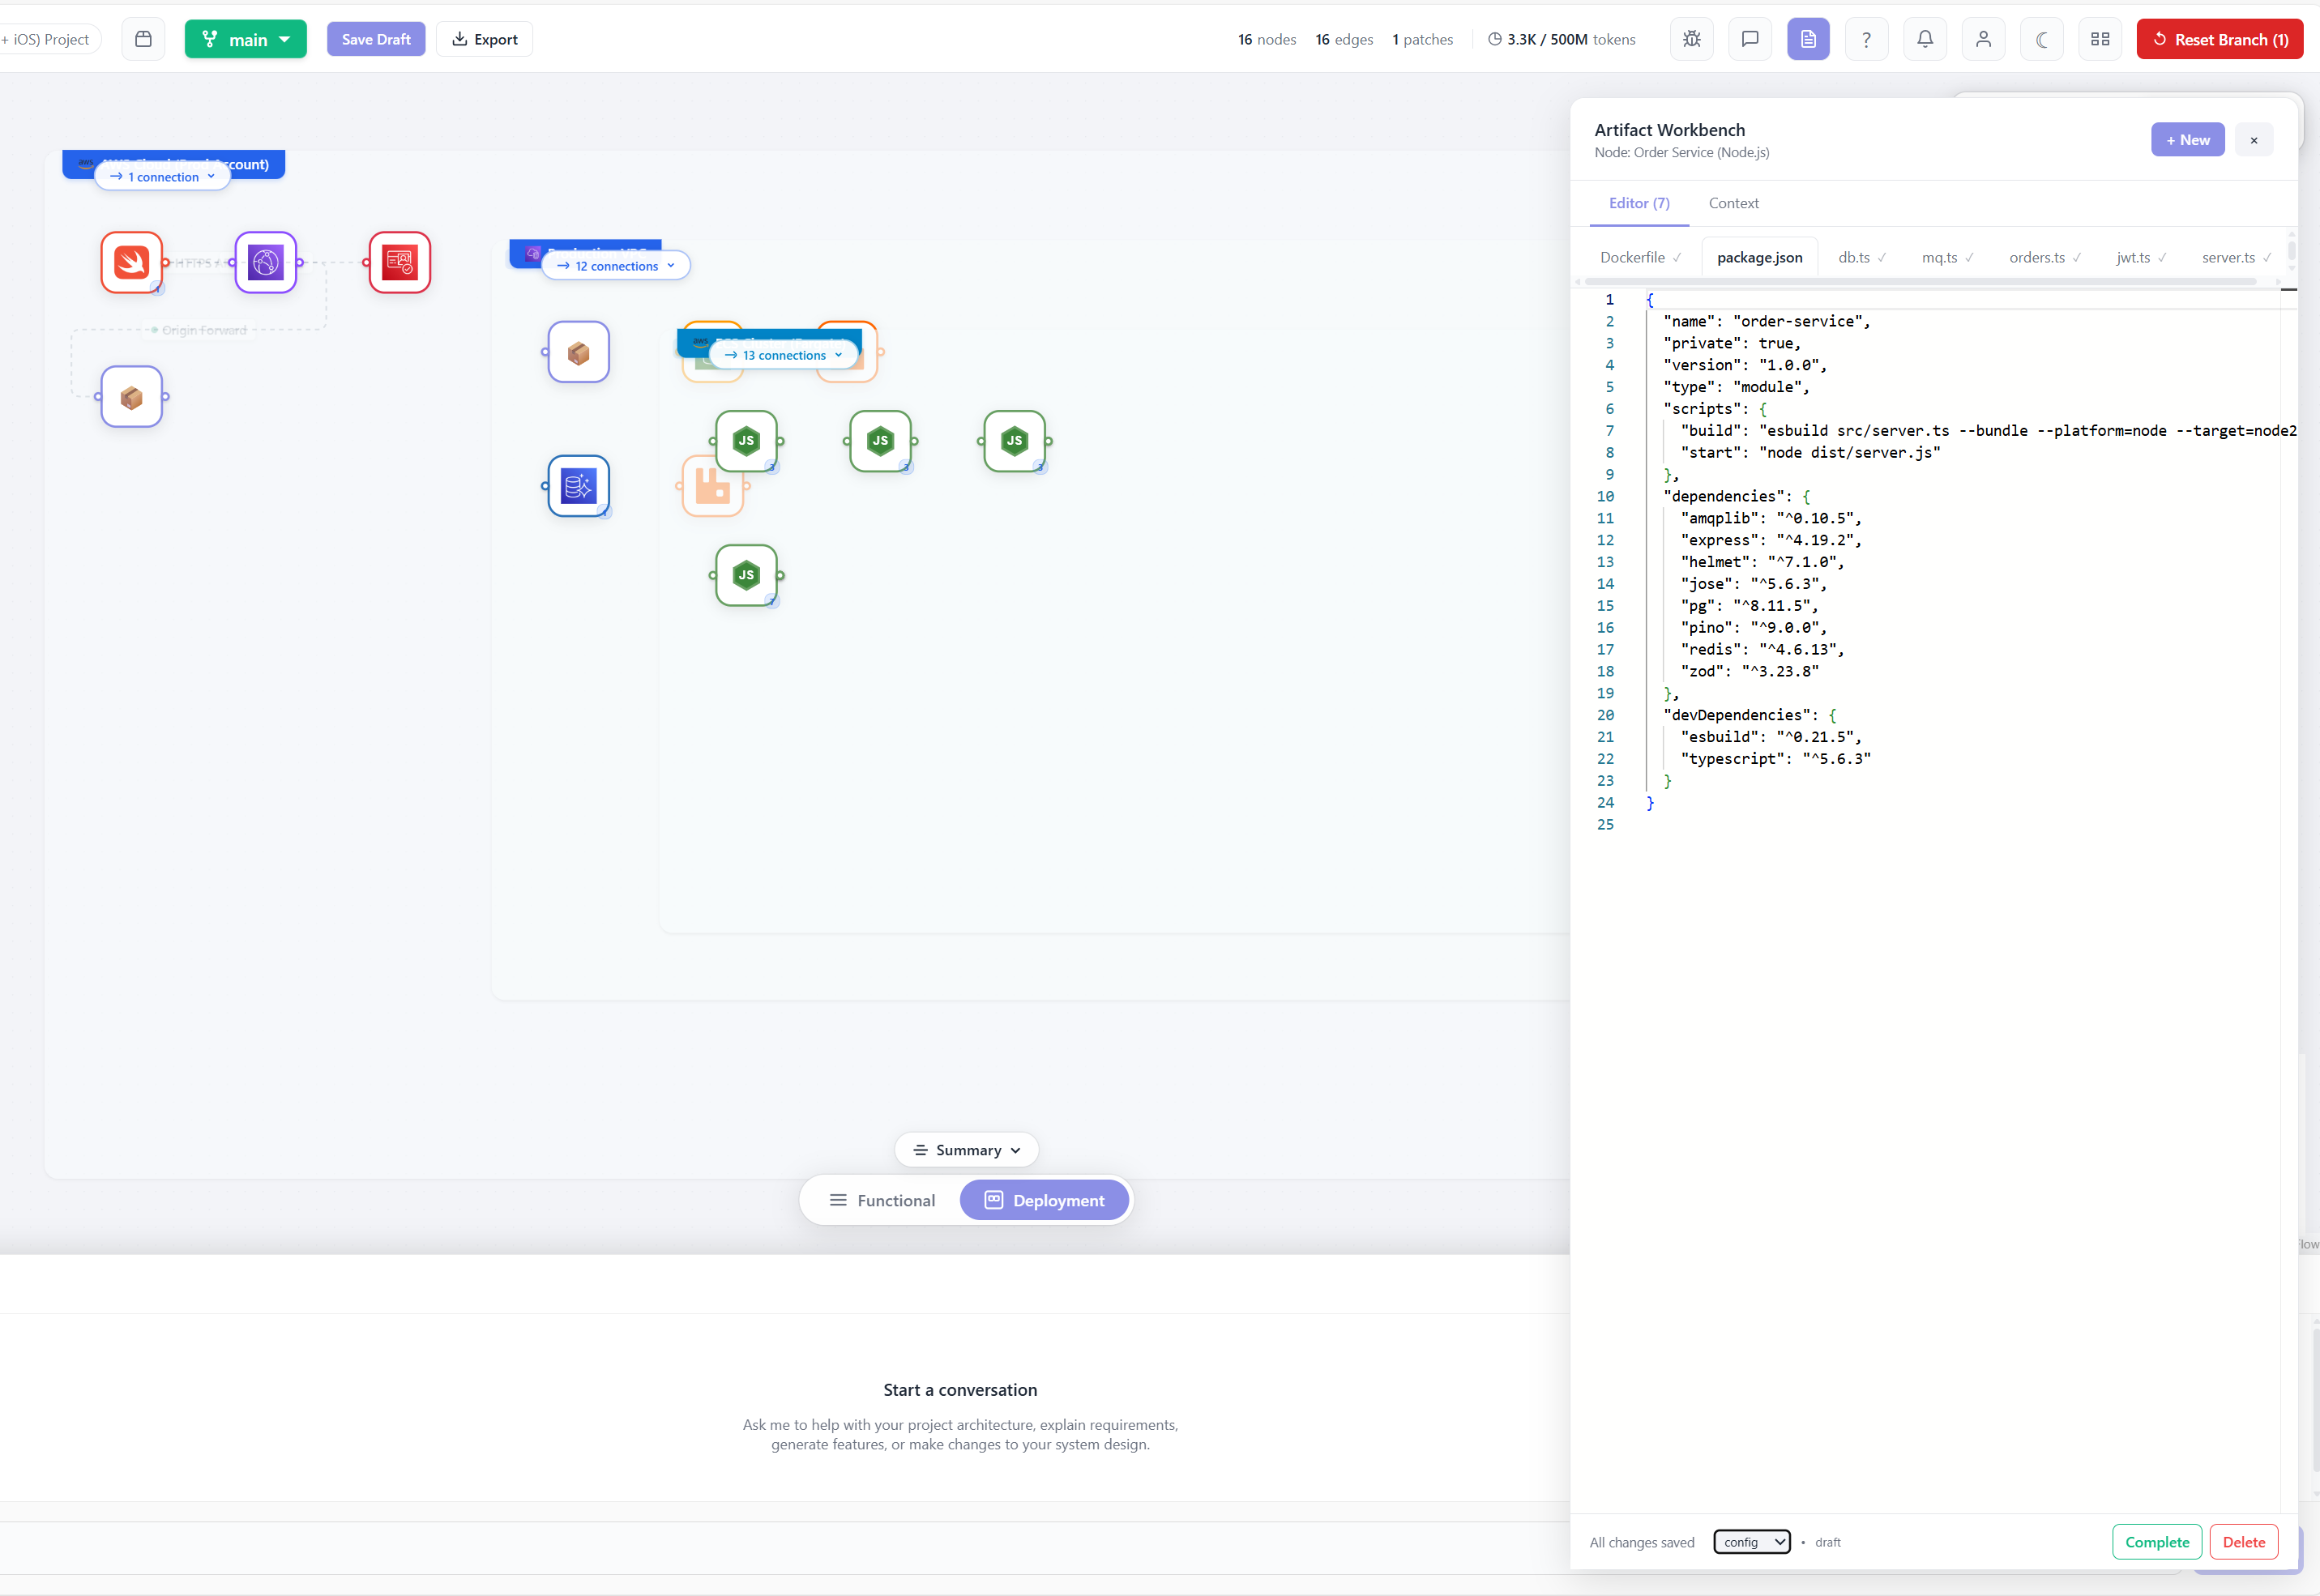The height and width of the screenshot is (1596, 2320).
Task: Open the notifications bell
Action: (1925, 39)
